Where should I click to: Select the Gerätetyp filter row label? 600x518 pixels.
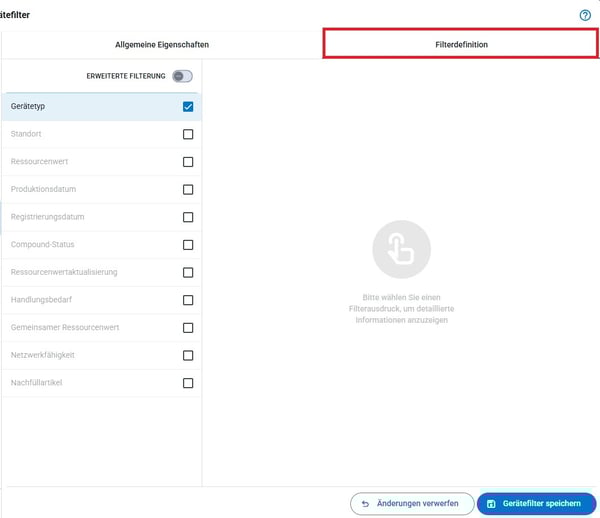coord(28,107)
